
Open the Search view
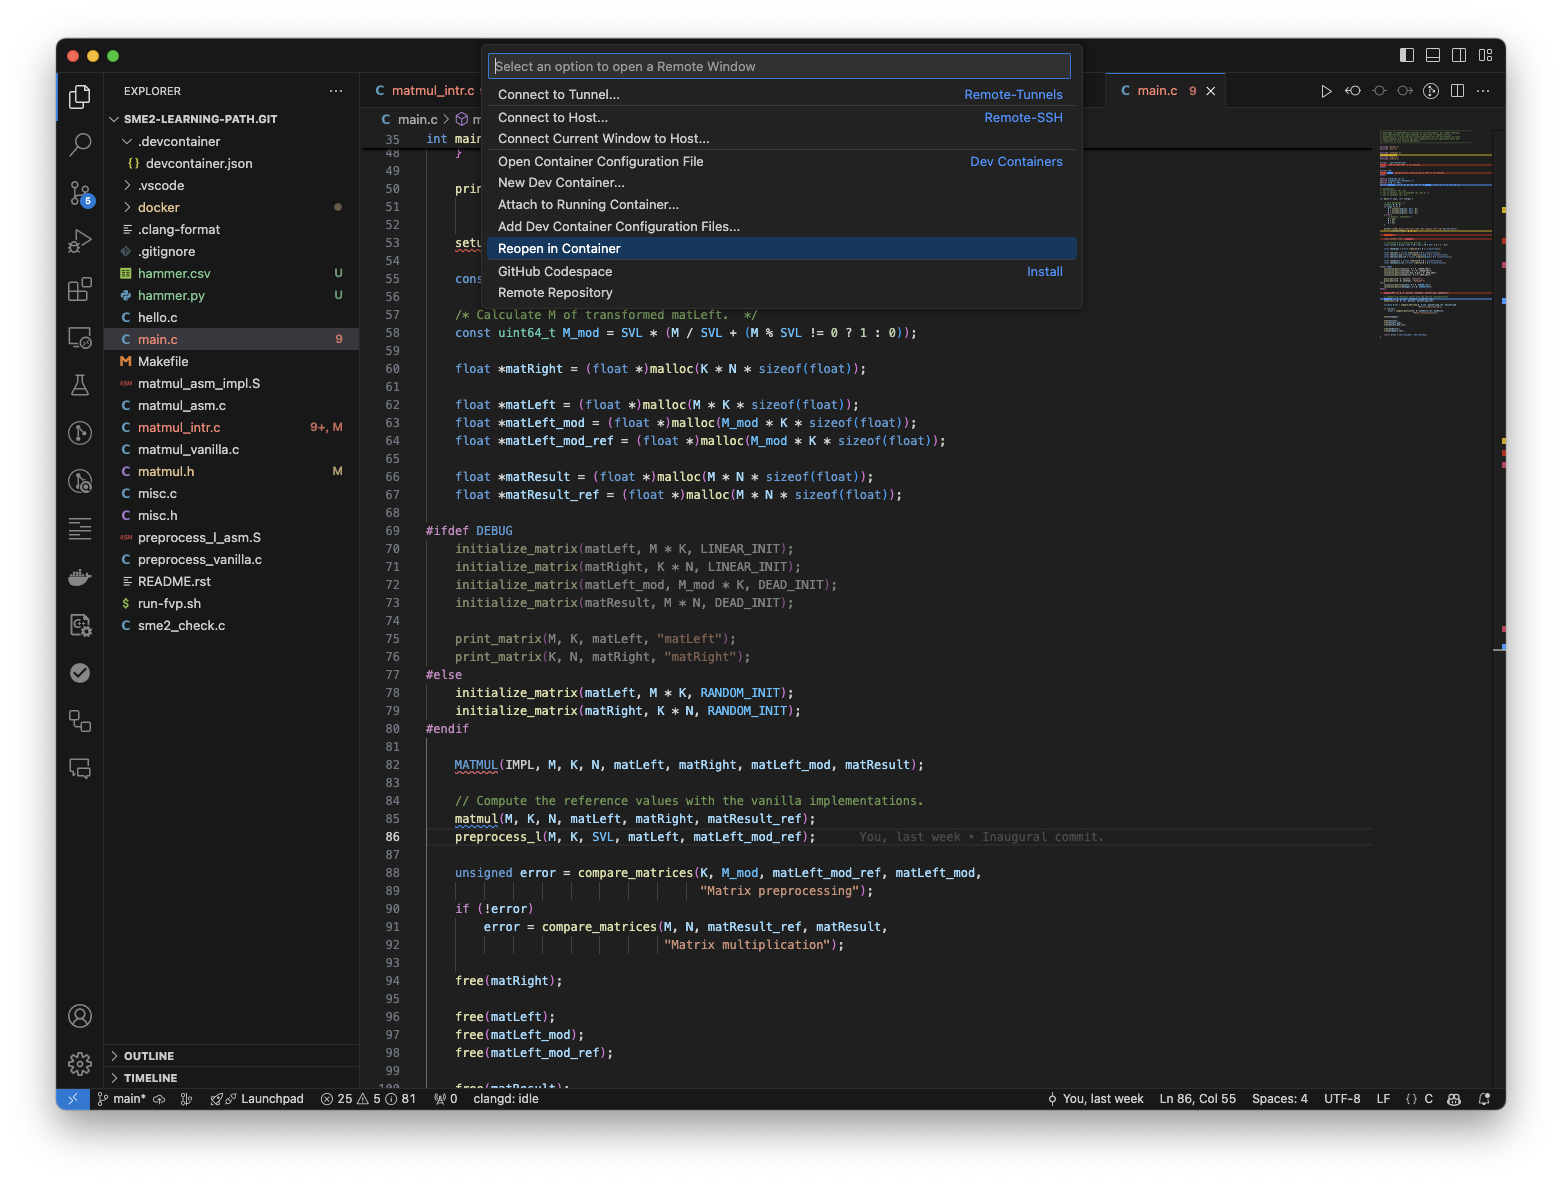pos(79,145)
